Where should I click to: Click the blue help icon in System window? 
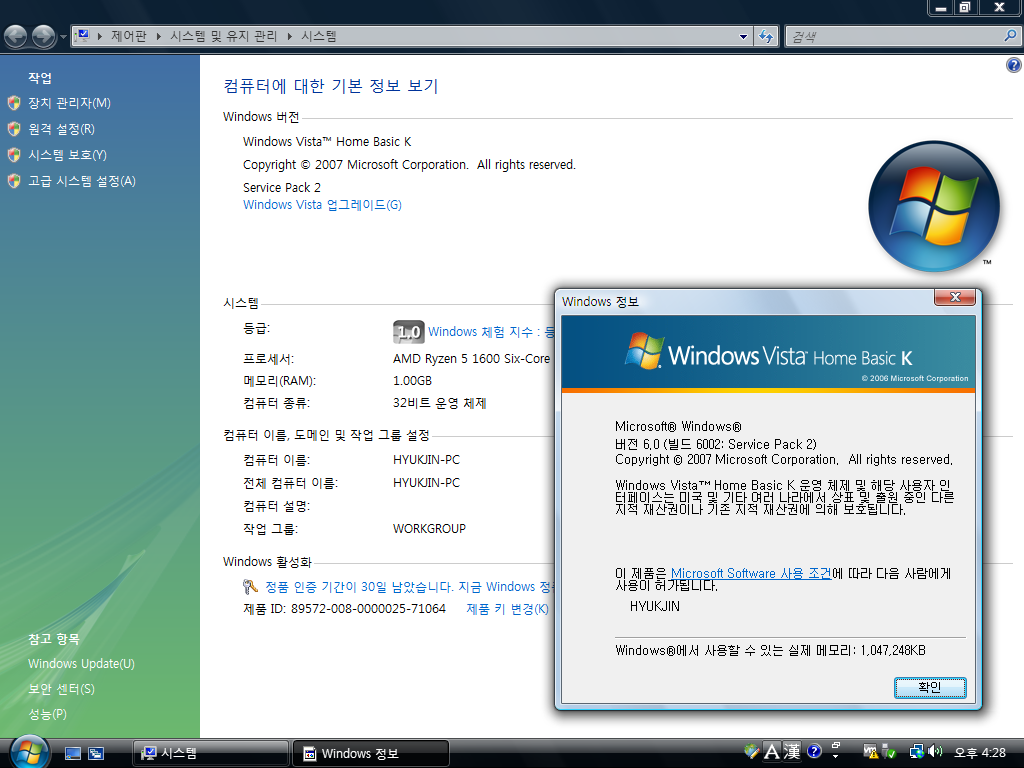tap(1014, 65)
